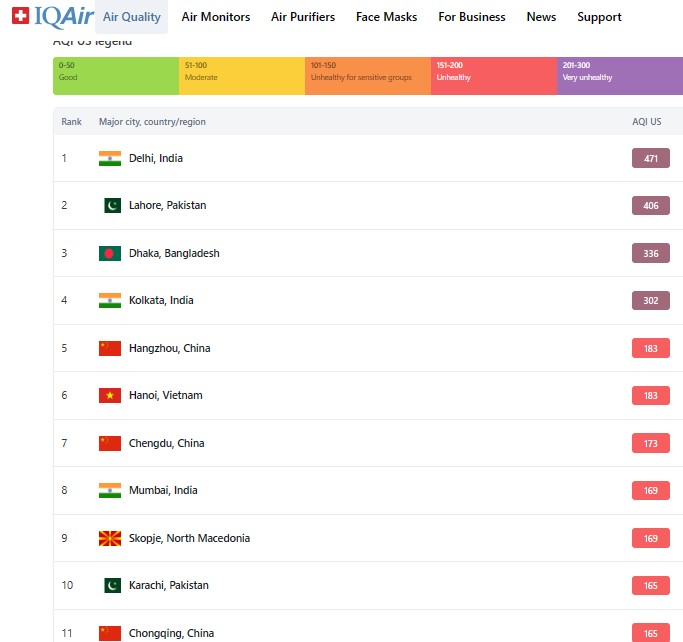Click the North Macedonia flag beside Skopje

tap(110, 538)
